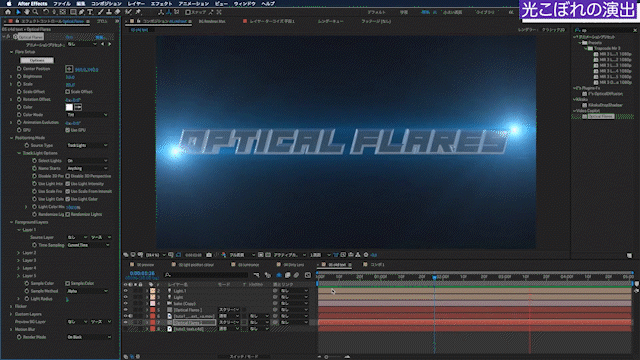Select the Roto Brush tool
Image resolution: width=640 pixels, height=360 pixels.
click(x=129, y=12)
